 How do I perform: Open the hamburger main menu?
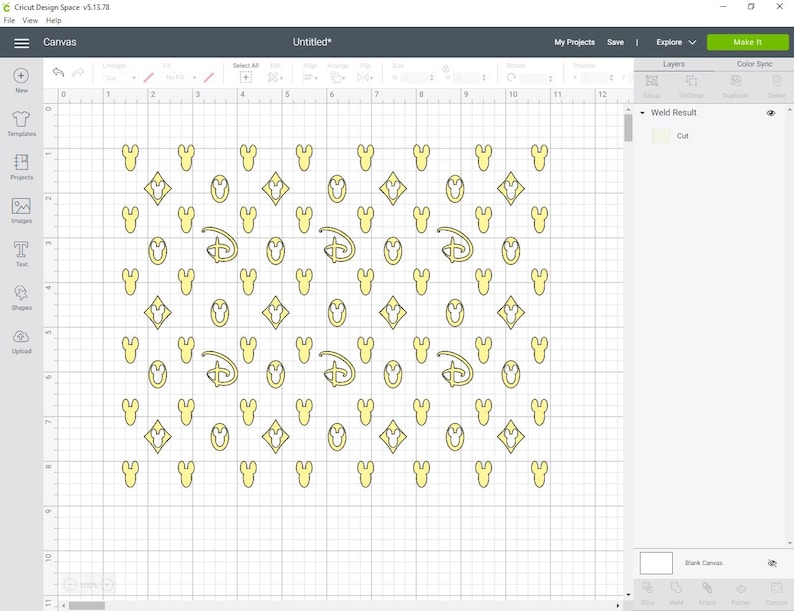pos(21,43)
